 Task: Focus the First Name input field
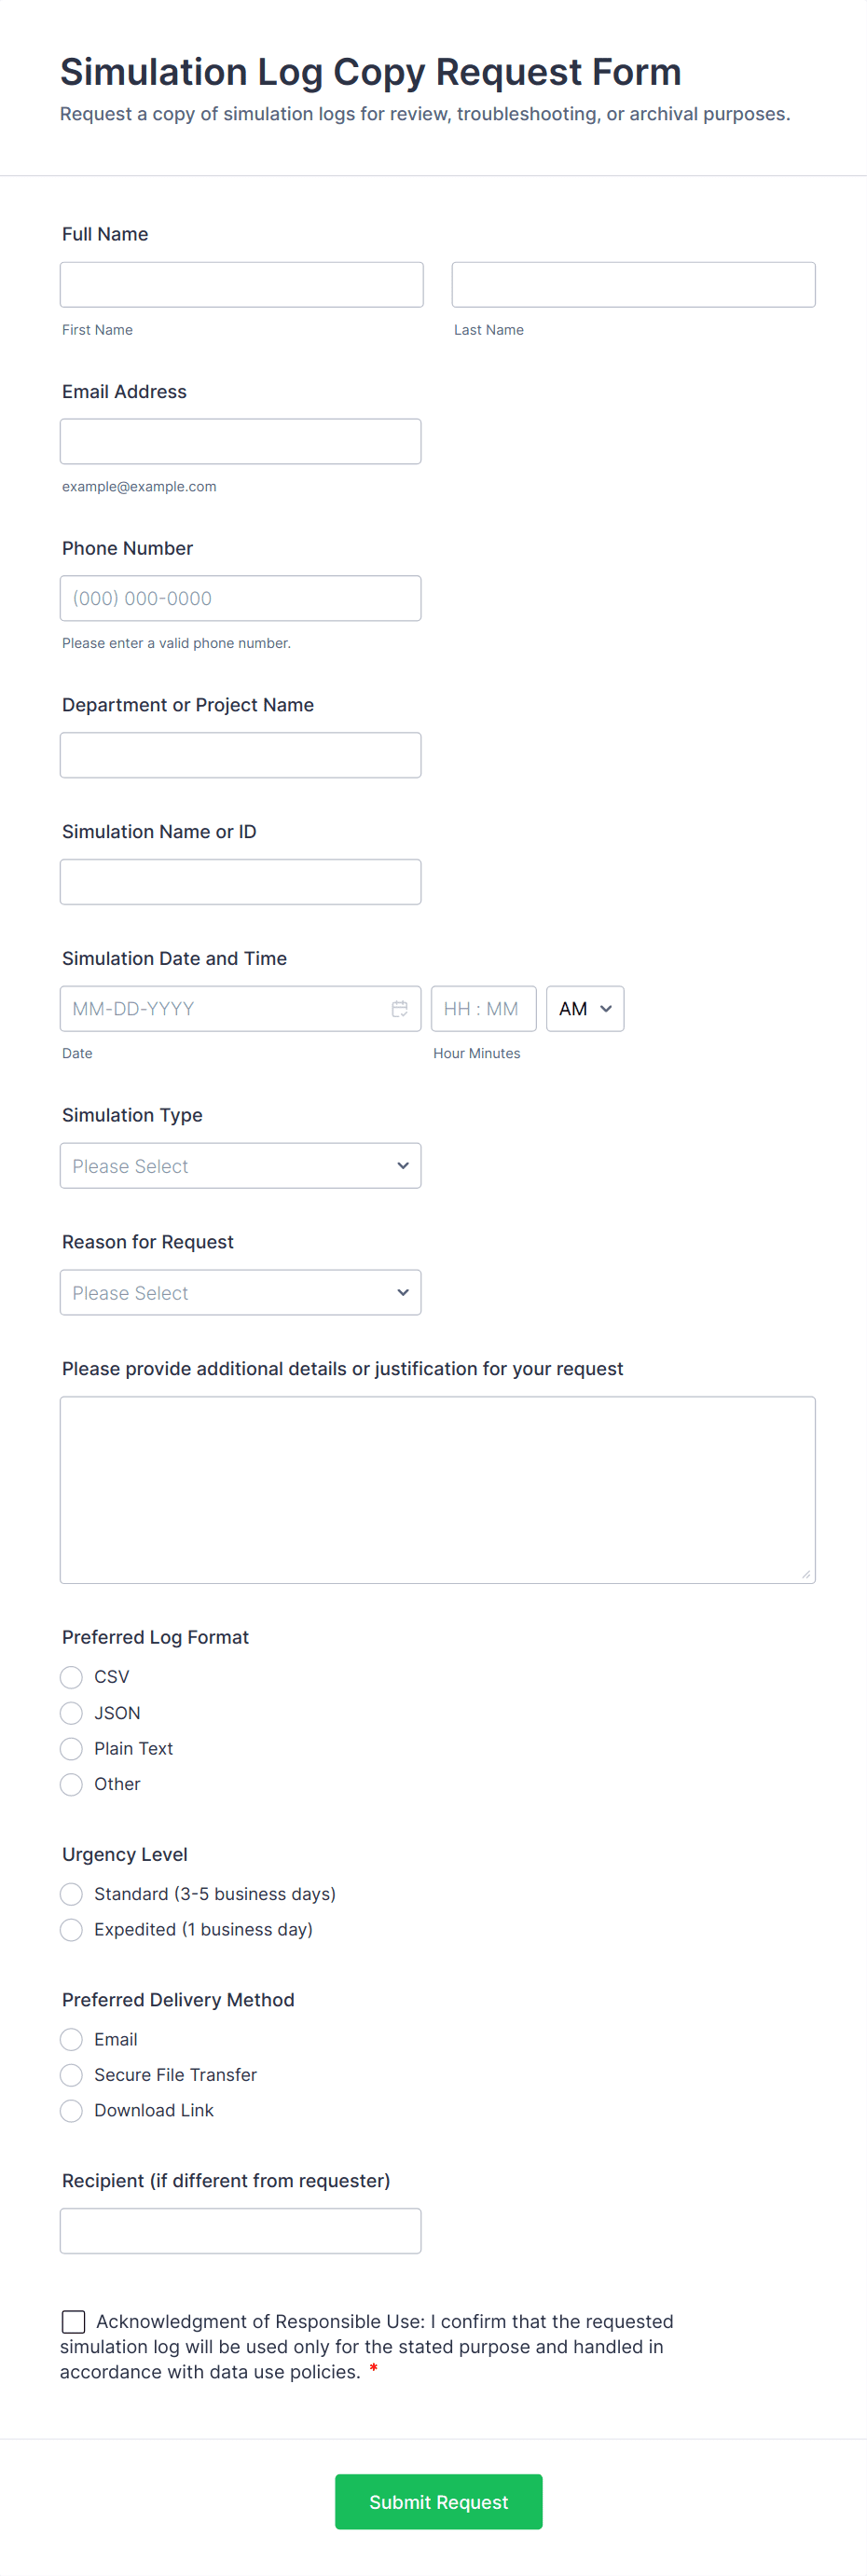coord(241,285)
